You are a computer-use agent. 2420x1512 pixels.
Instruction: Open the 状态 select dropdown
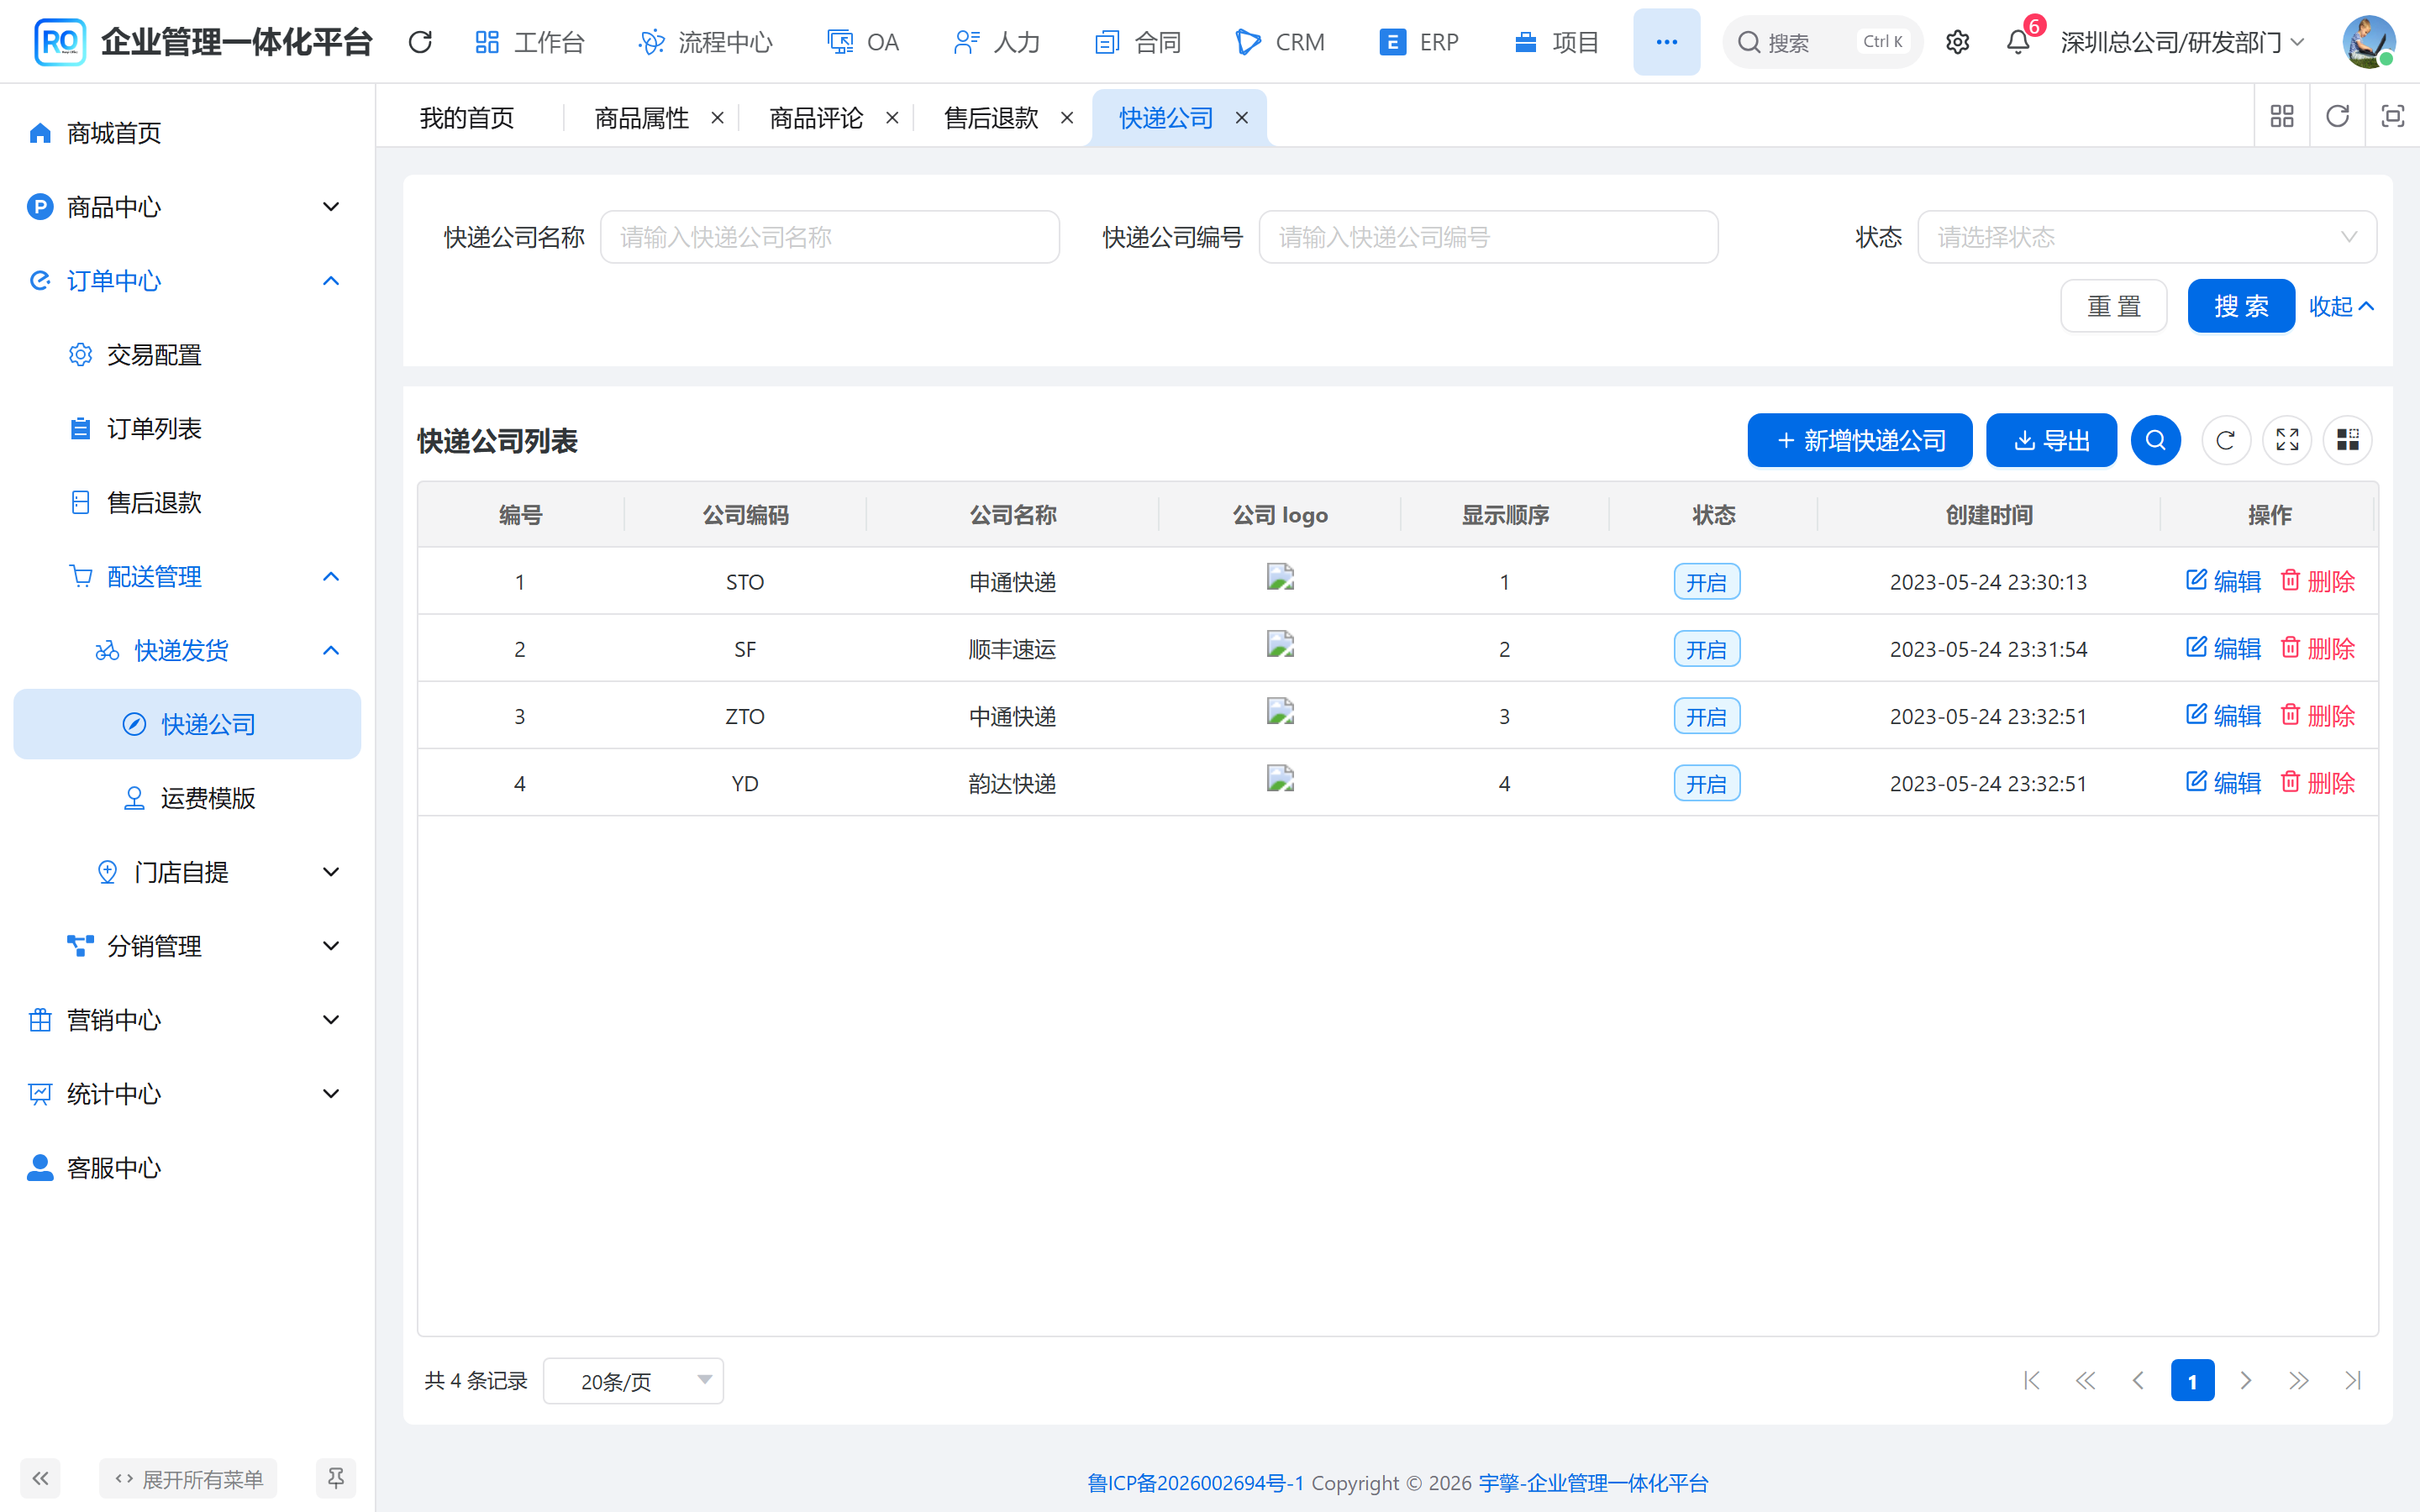click(2146, 237)
